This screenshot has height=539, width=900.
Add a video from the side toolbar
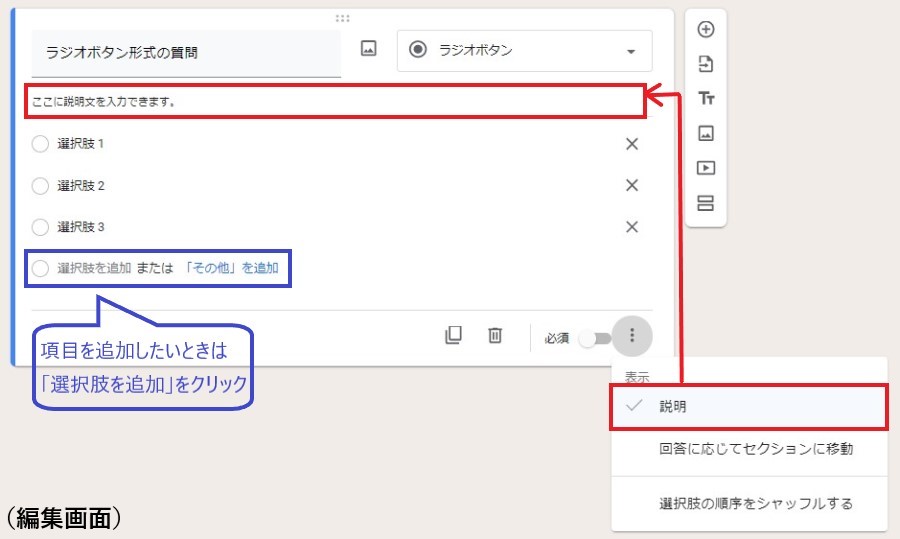(706, 168)
